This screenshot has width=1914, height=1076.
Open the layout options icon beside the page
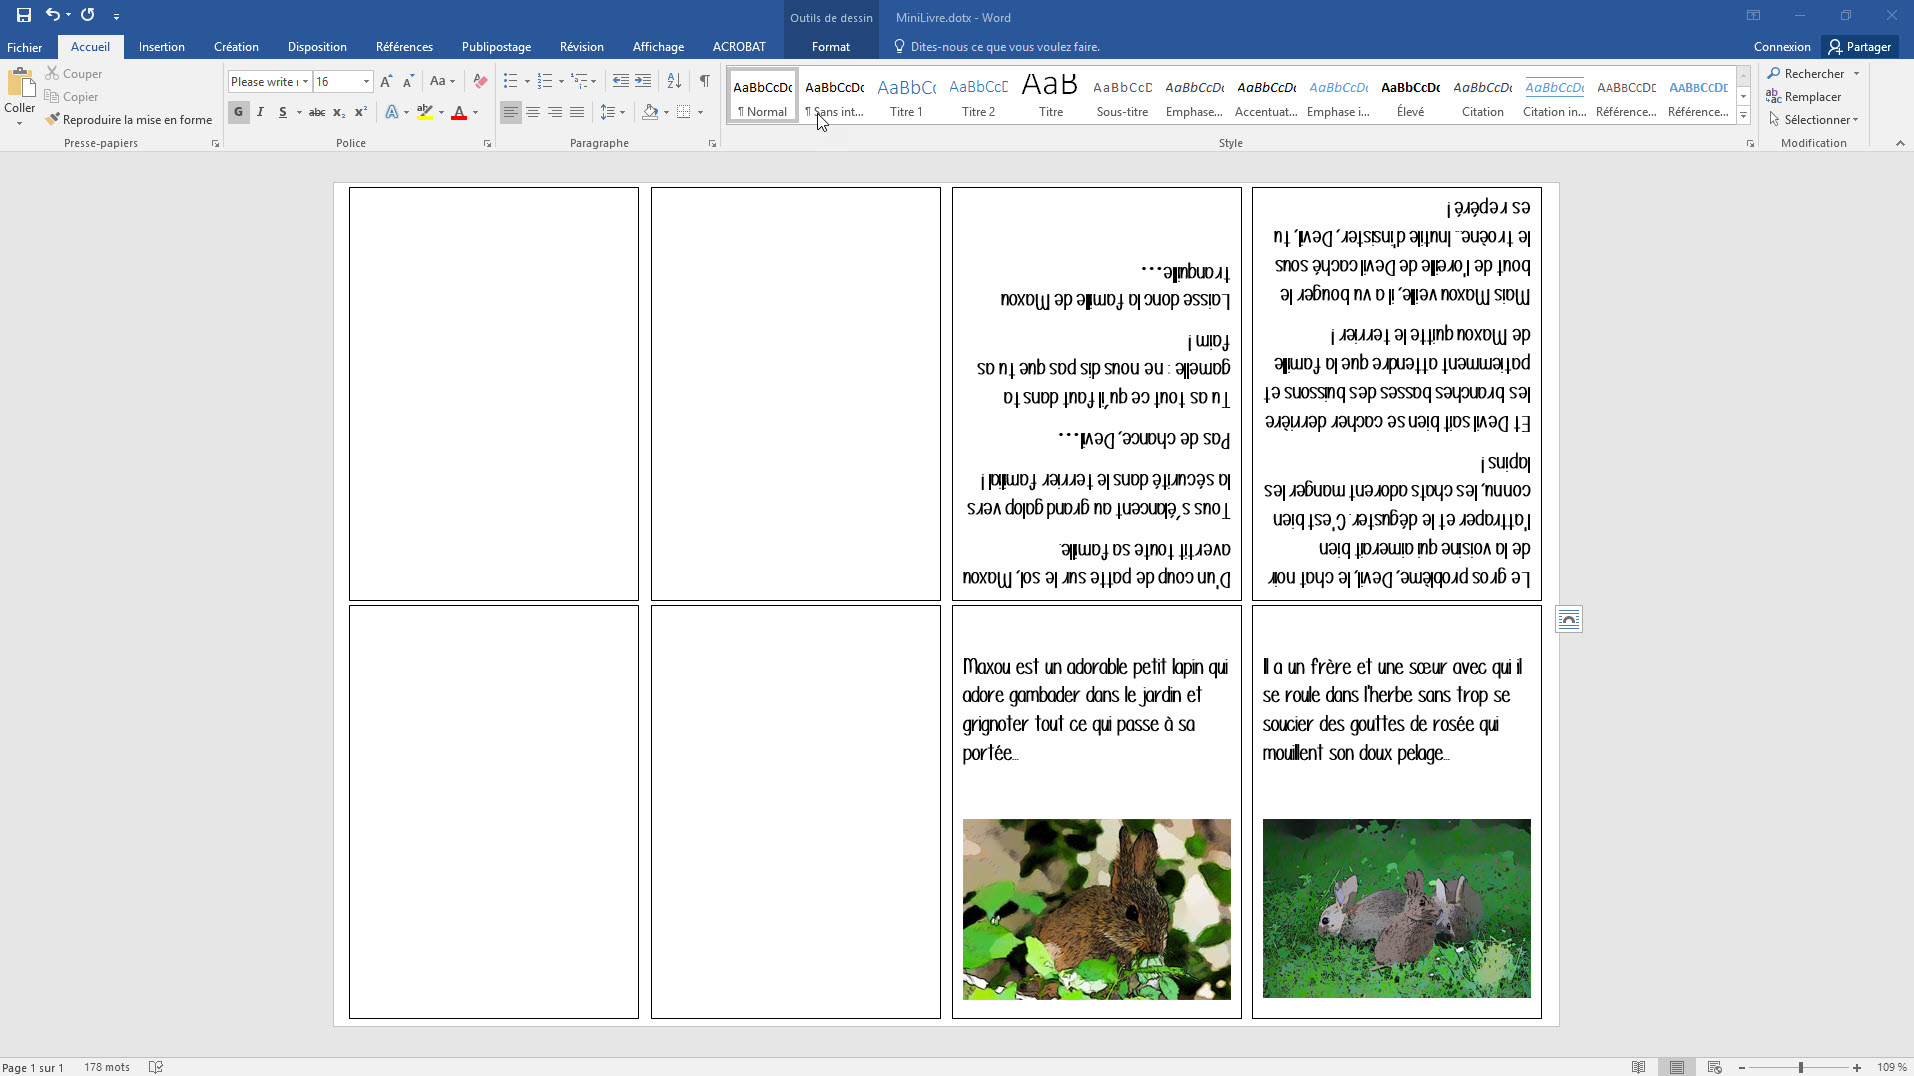point(1569,620)
